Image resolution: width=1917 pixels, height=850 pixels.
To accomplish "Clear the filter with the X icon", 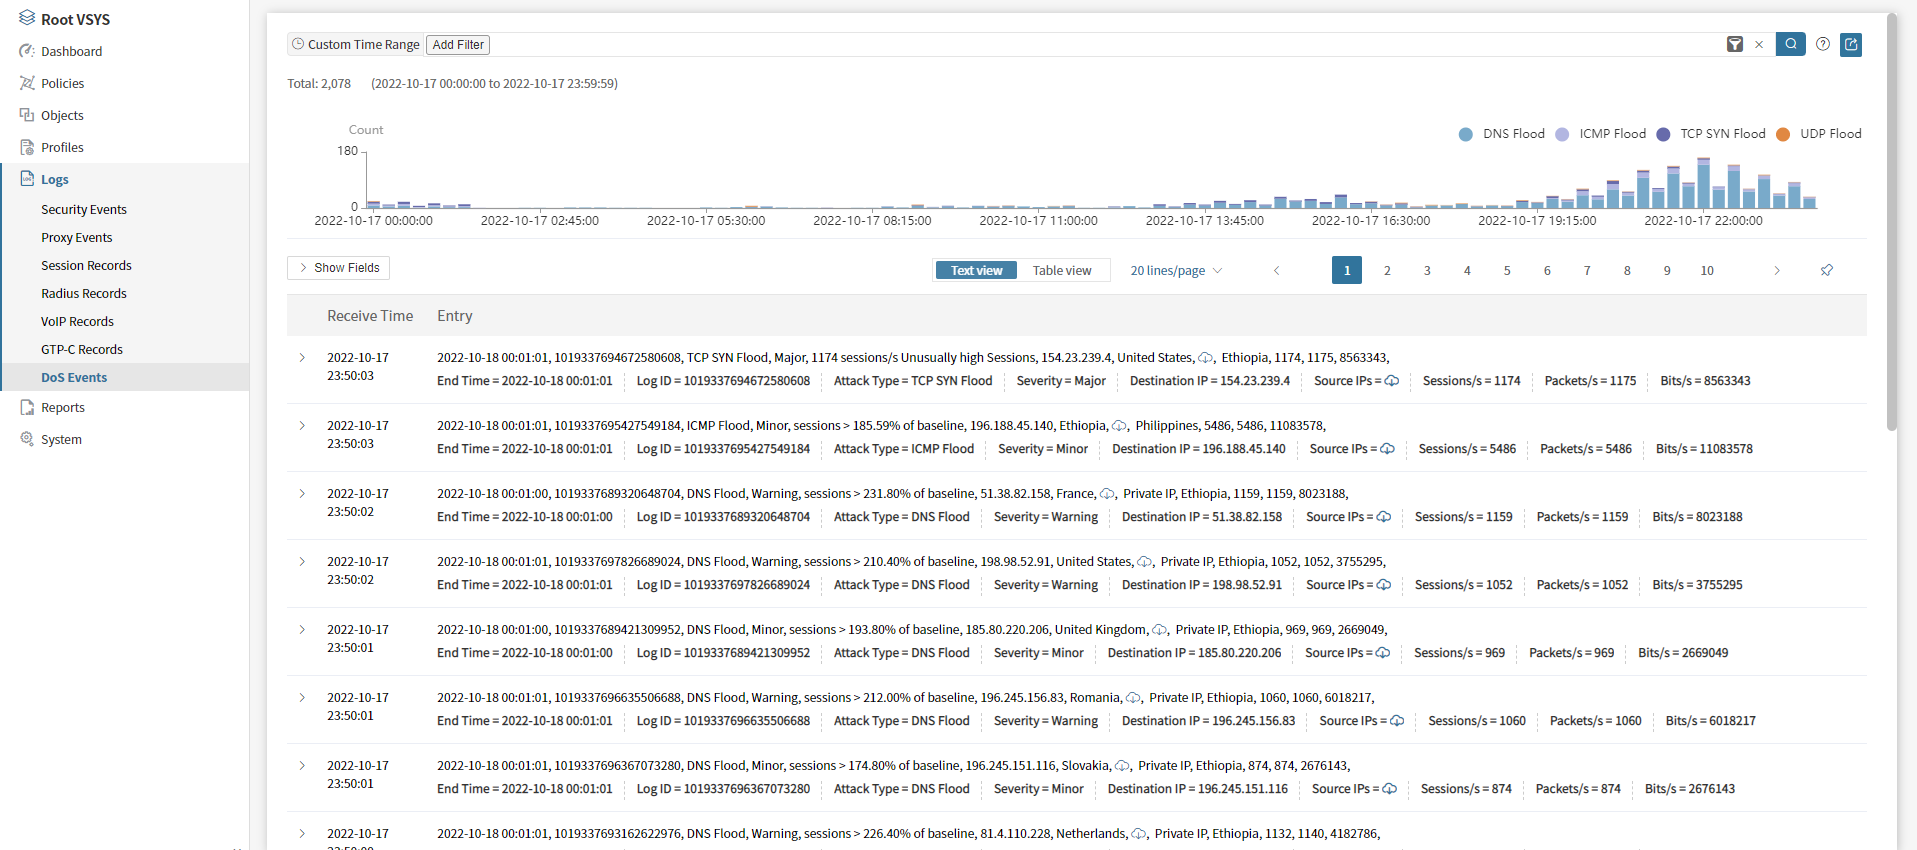I will tap(1759, 45).
